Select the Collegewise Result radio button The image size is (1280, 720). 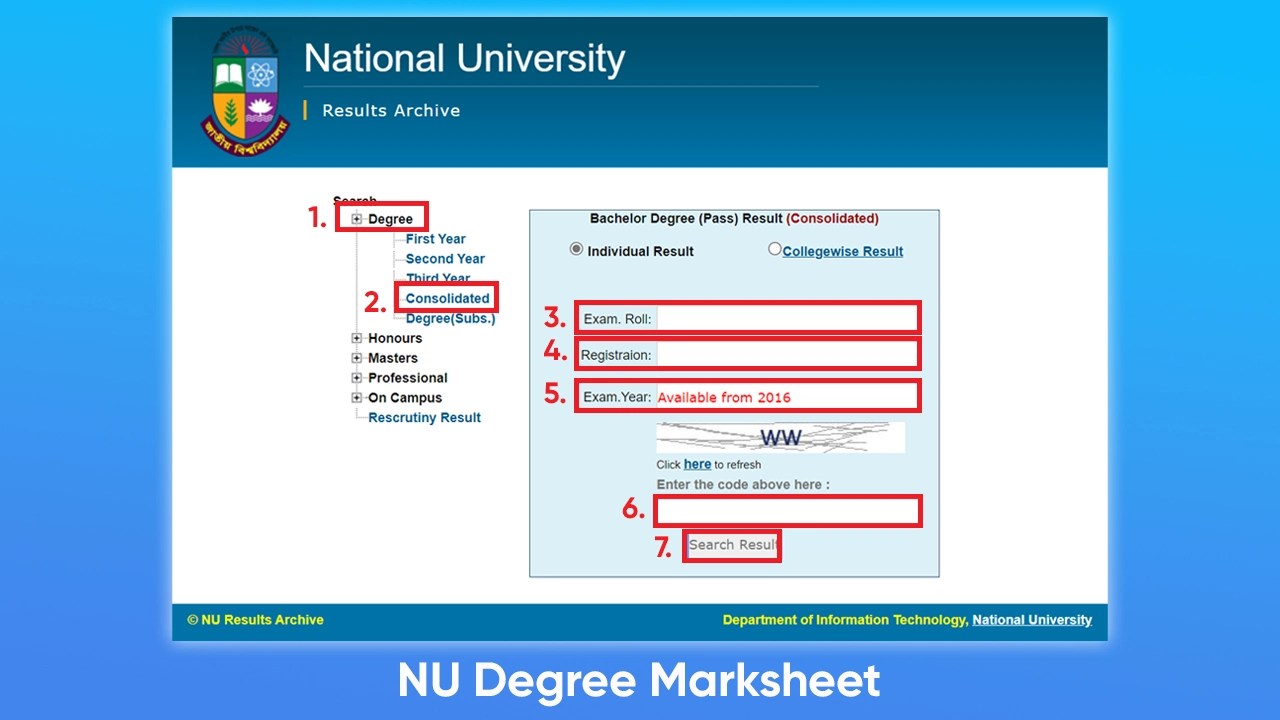point(774,248)
